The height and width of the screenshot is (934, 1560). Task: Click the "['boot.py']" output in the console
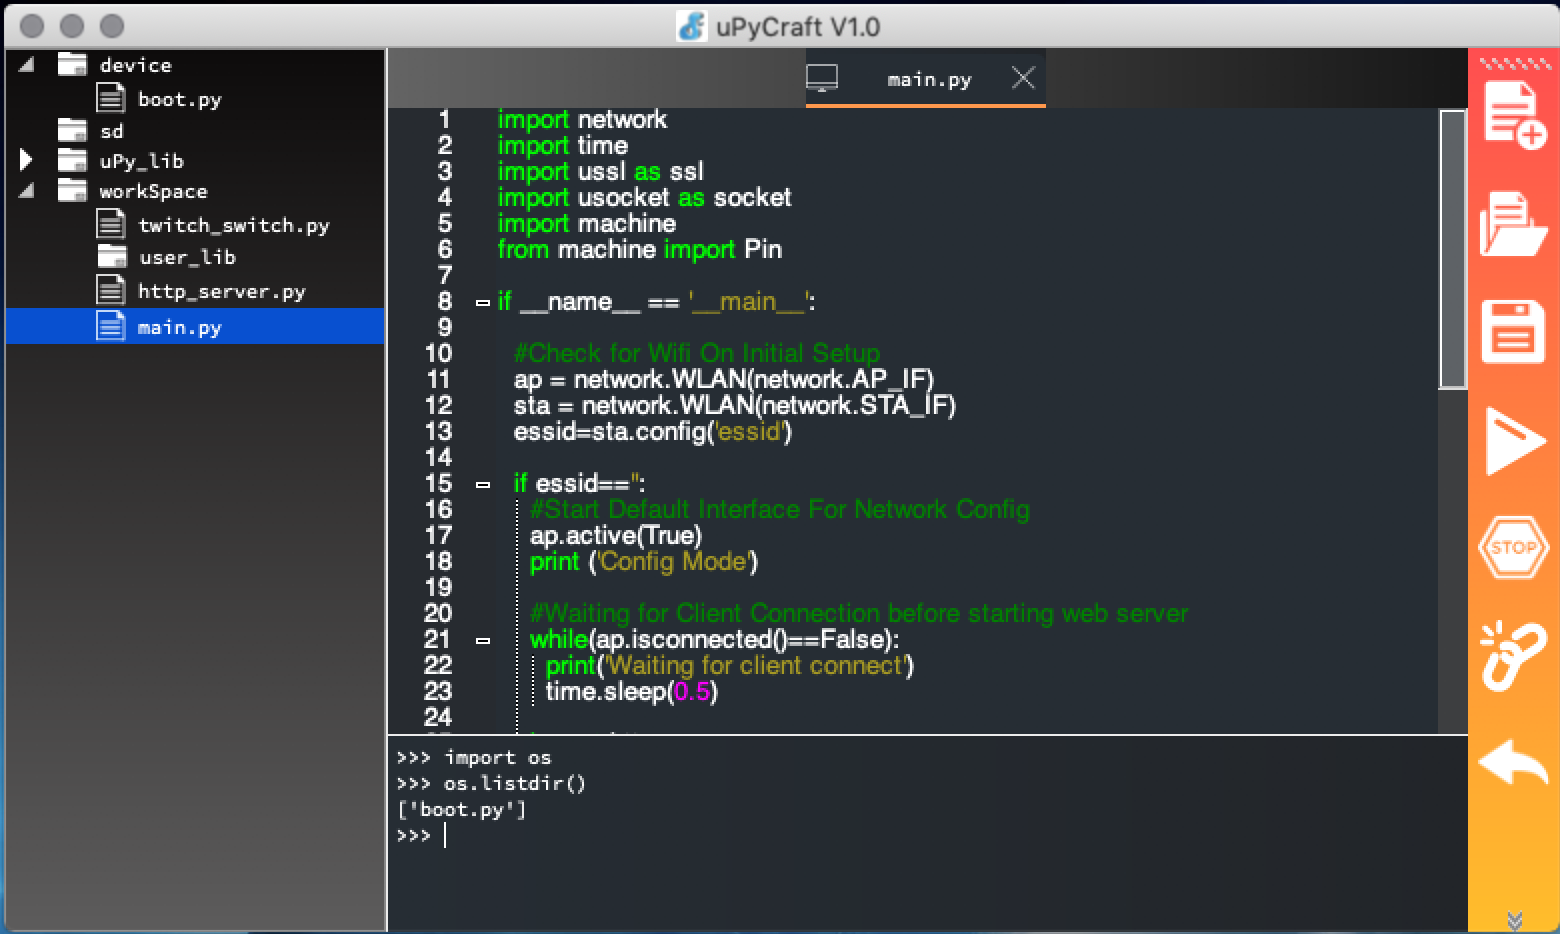[461, 809]
